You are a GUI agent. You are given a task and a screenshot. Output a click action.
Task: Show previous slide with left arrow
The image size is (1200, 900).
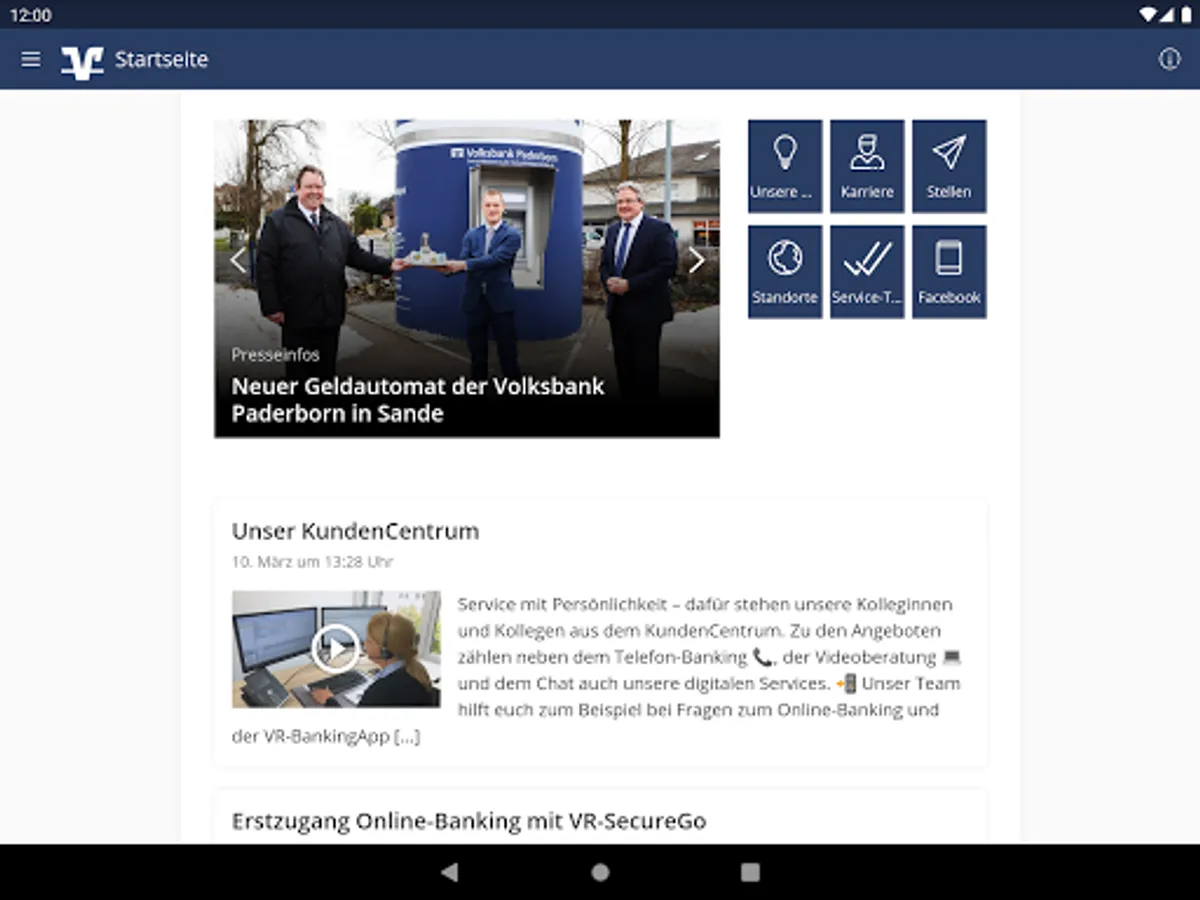[237, 261]
